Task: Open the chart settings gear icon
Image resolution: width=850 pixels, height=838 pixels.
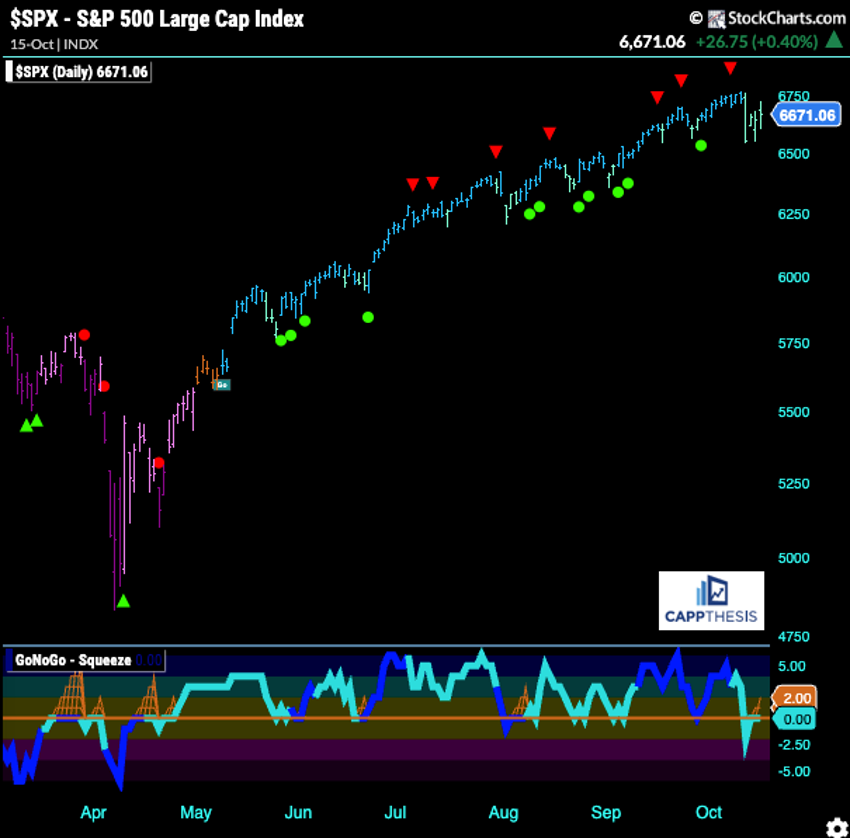Action: click(x=835, y=826)
